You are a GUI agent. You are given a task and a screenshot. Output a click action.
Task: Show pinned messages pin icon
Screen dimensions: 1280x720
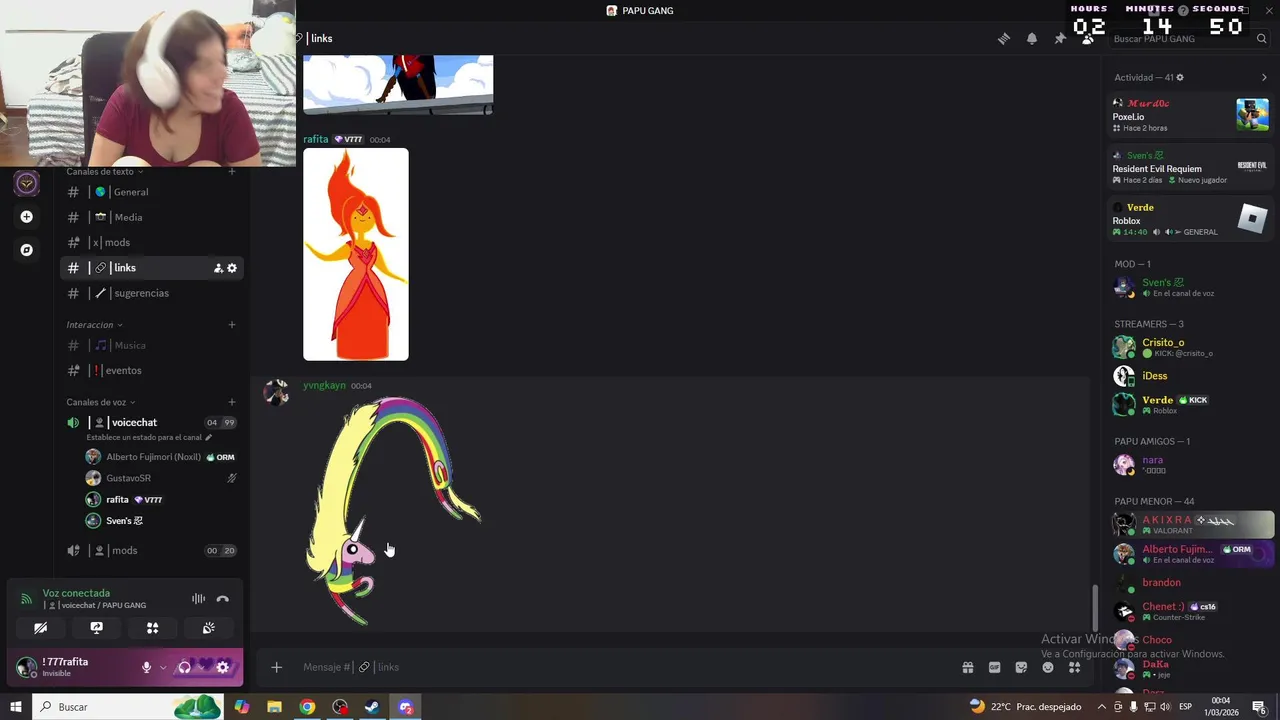pyautogui.click(x=1060, y=38)
